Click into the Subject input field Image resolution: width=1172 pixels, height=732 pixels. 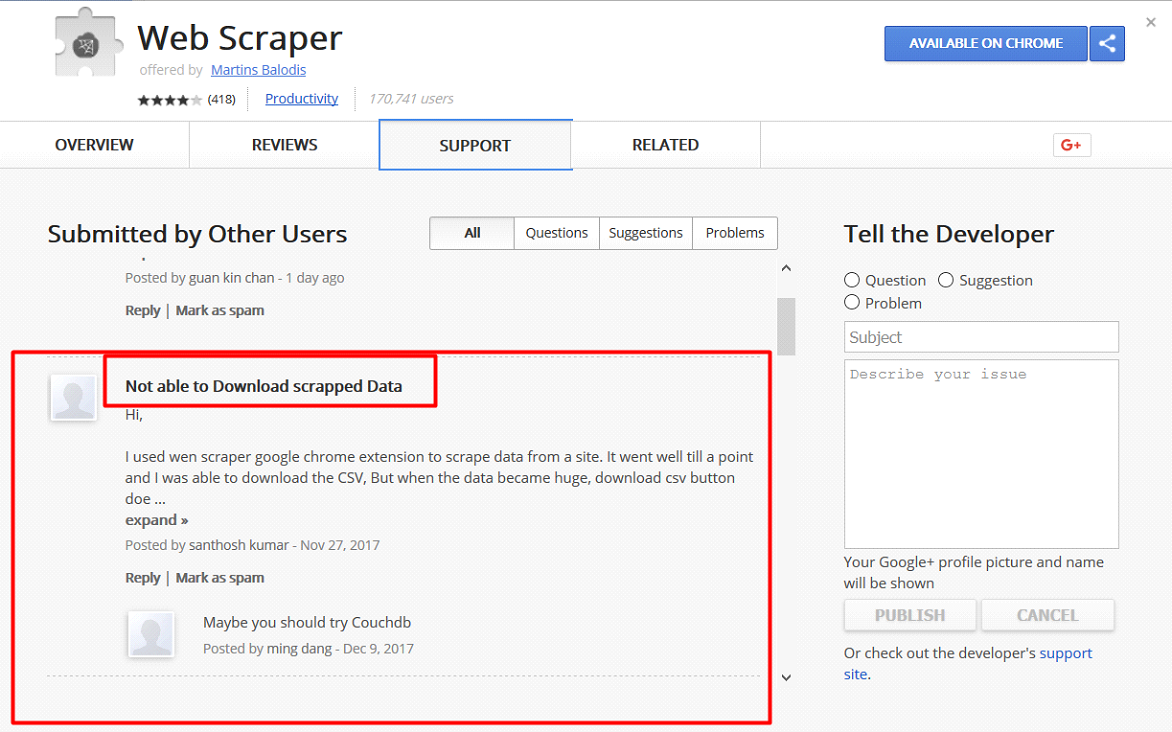point(981,337)
